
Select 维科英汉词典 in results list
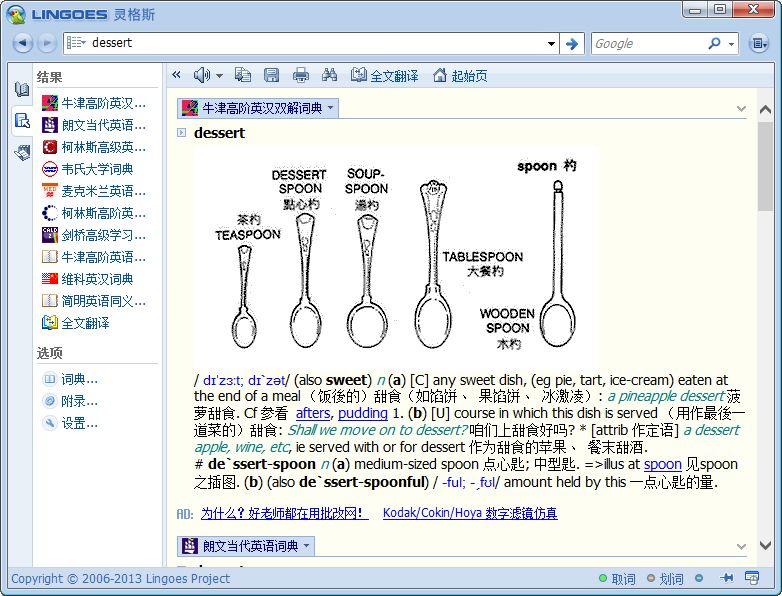click(x=88, y=279)
